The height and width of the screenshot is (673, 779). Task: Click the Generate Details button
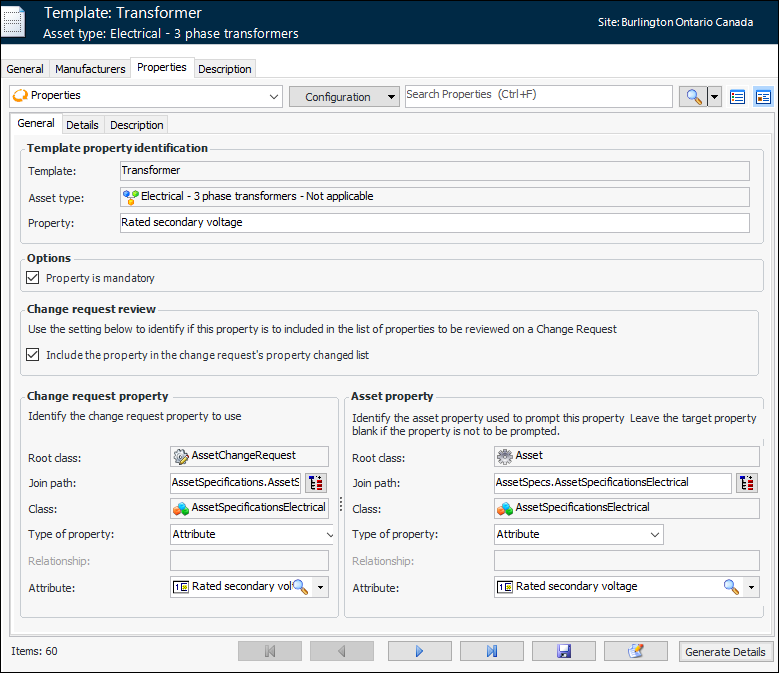point(726,652)
